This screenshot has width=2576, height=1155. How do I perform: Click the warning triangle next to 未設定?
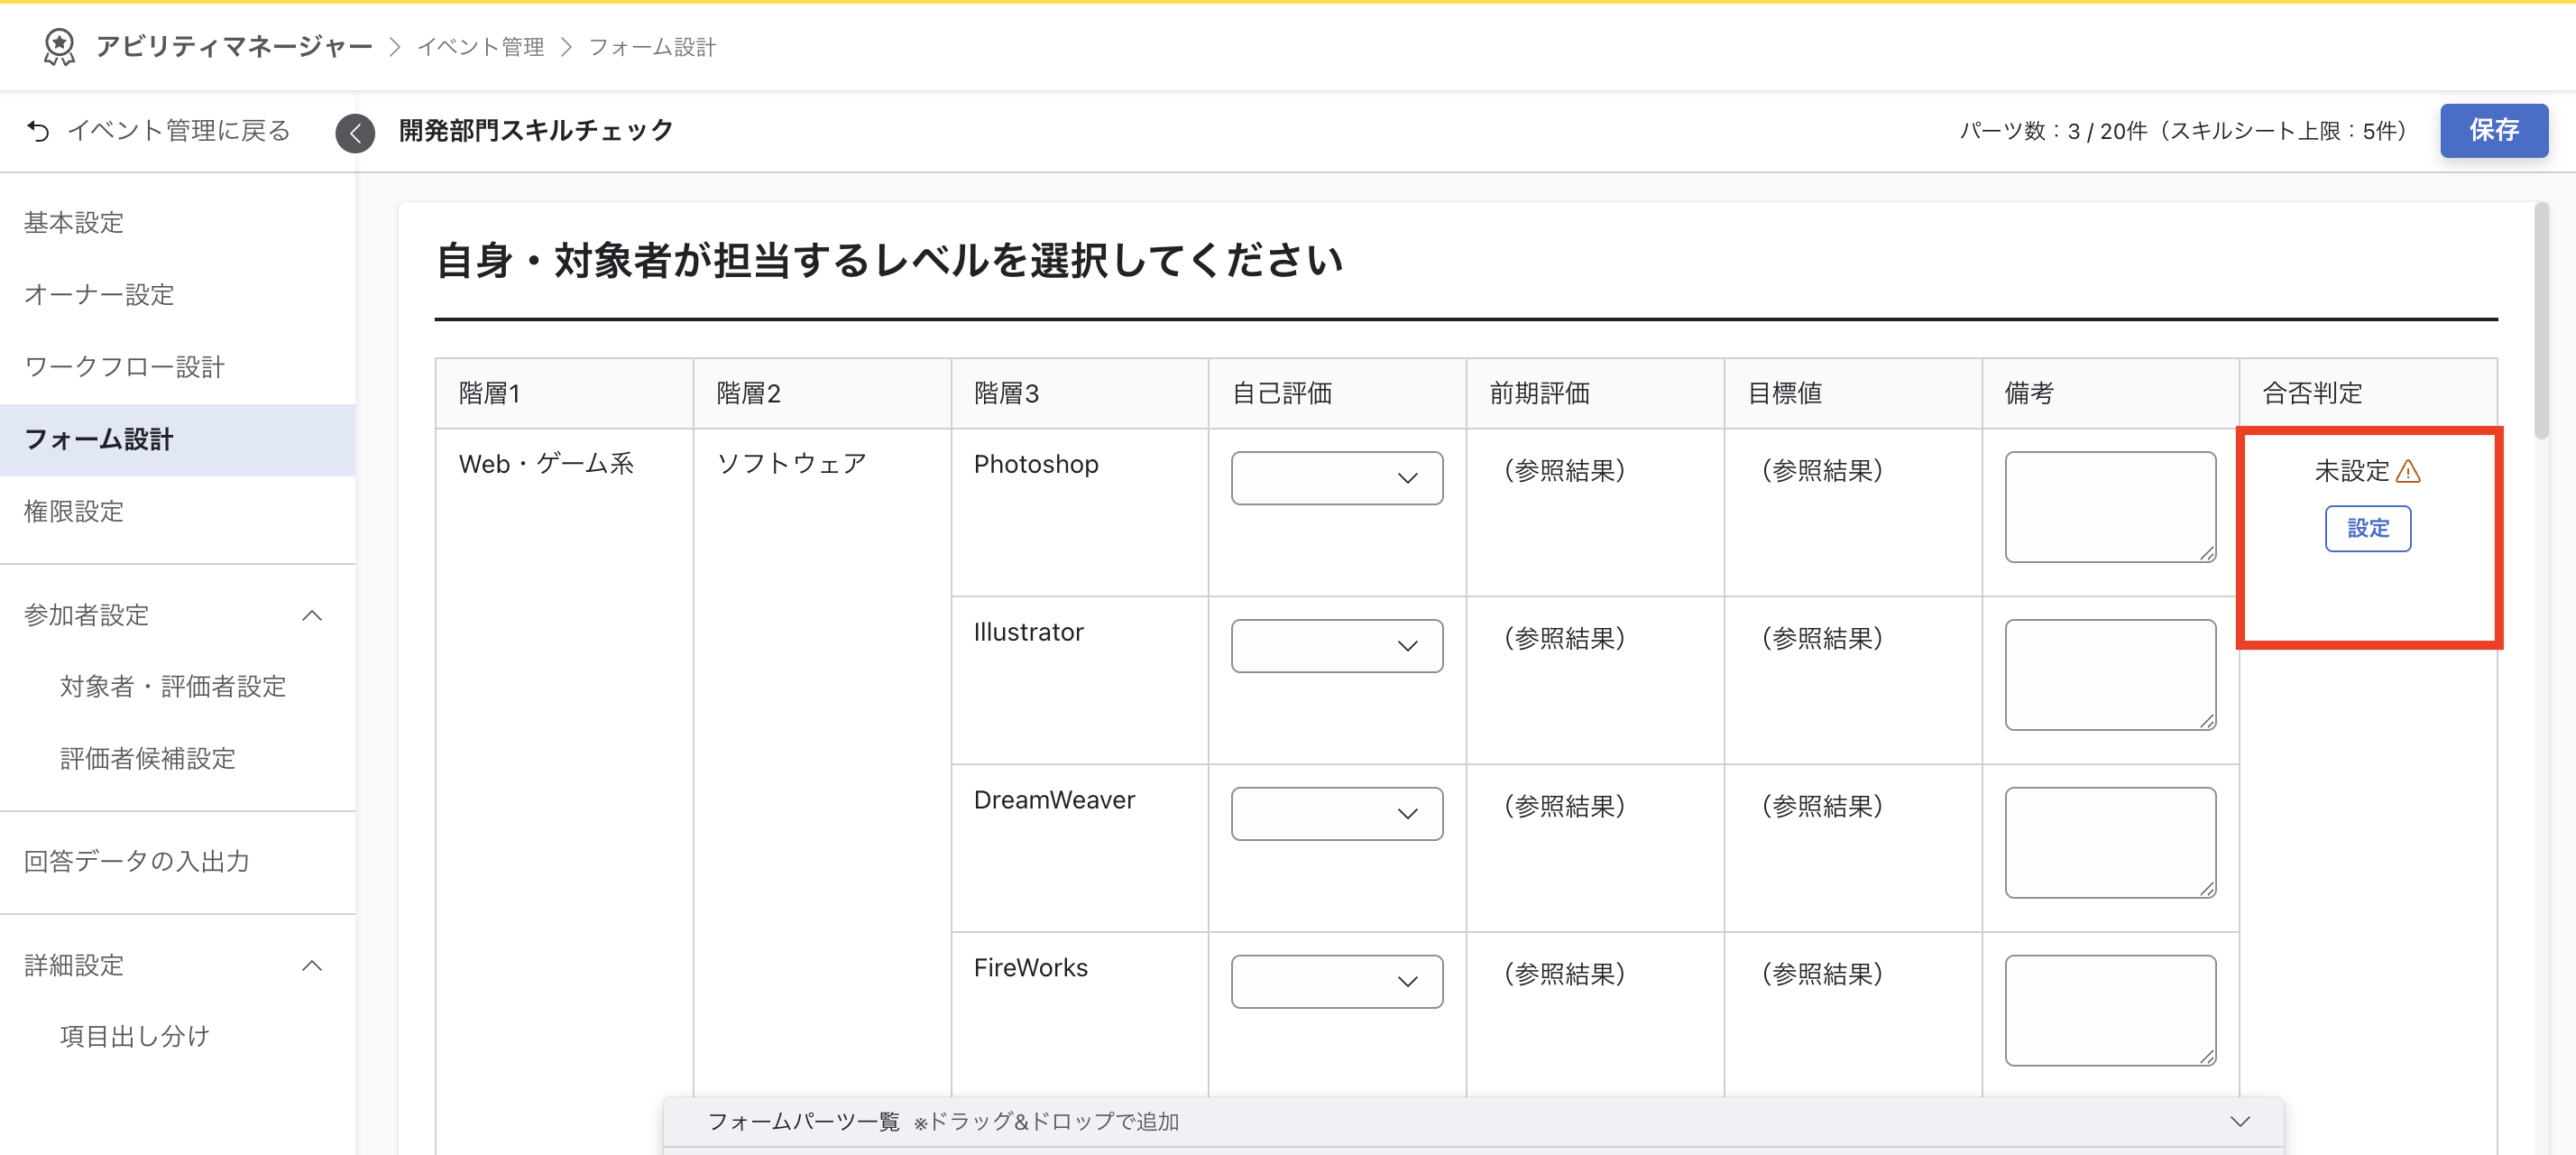pos(2408,471)
